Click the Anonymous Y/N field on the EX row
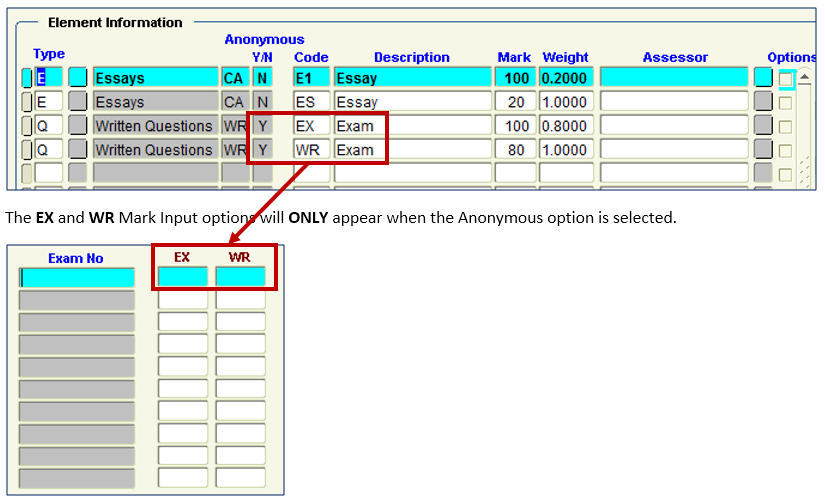Image resolution: width=825 pixels, height=496 pixels. tap(262, 126)
